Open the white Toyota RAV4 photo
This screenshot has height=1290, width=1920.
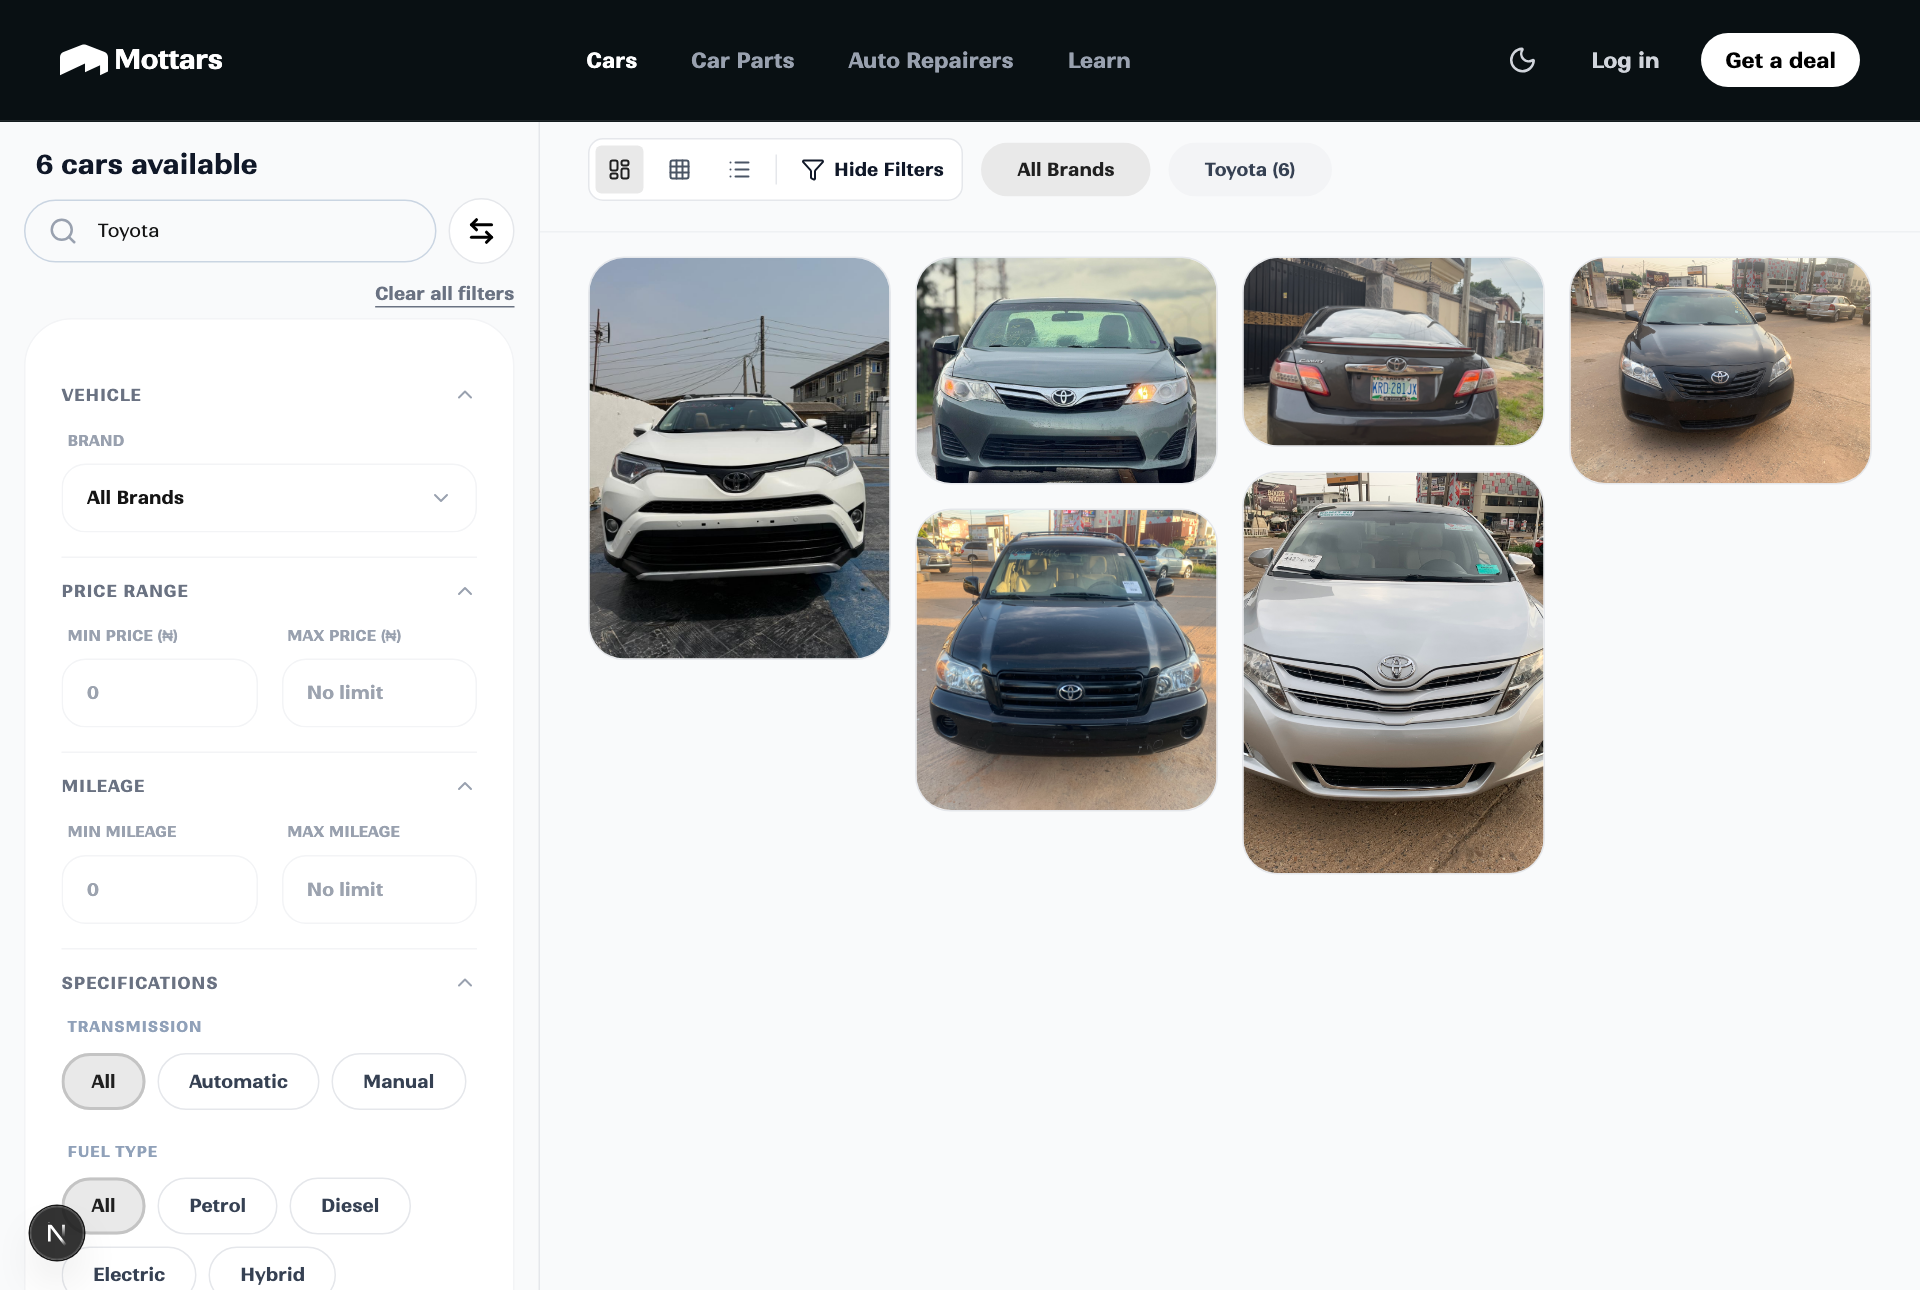[x=739, y=458]
